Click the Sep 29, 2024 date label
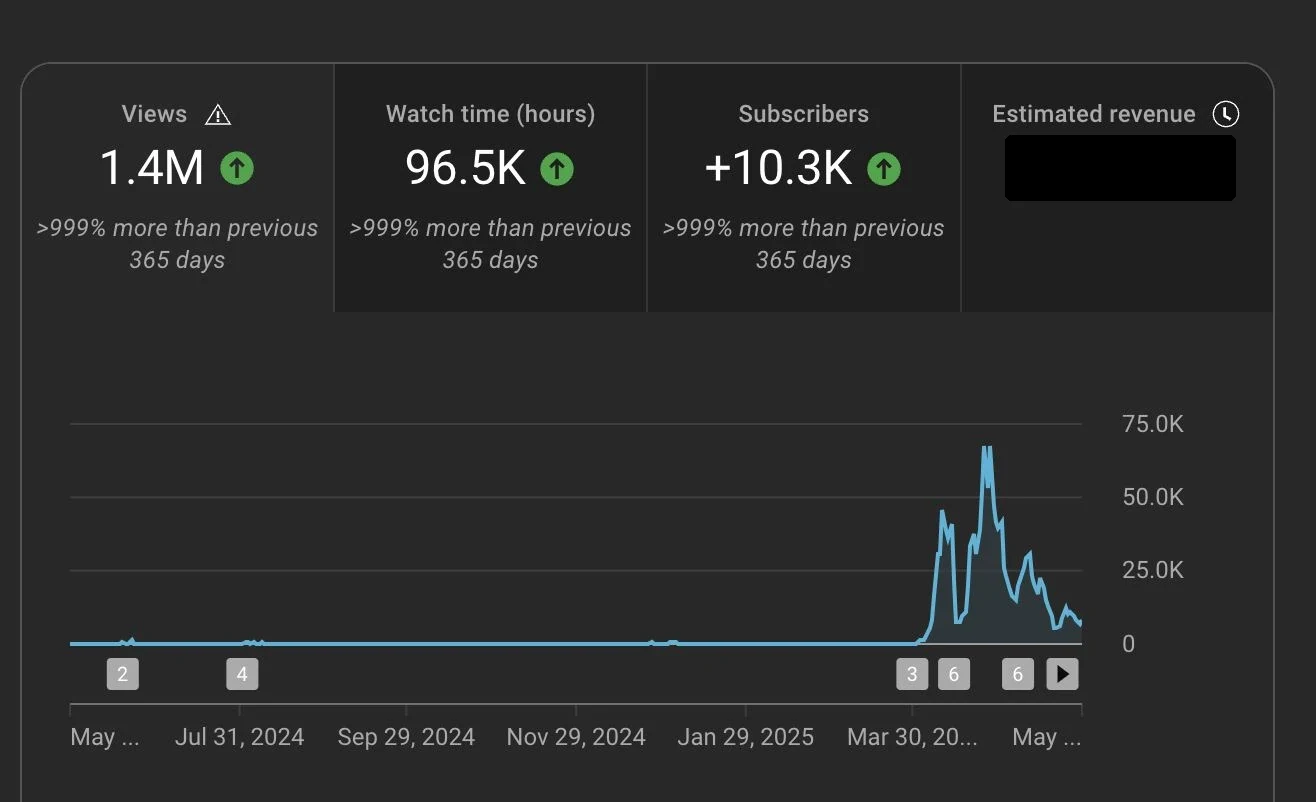The image size is (1316, 802). coord(406,738)
